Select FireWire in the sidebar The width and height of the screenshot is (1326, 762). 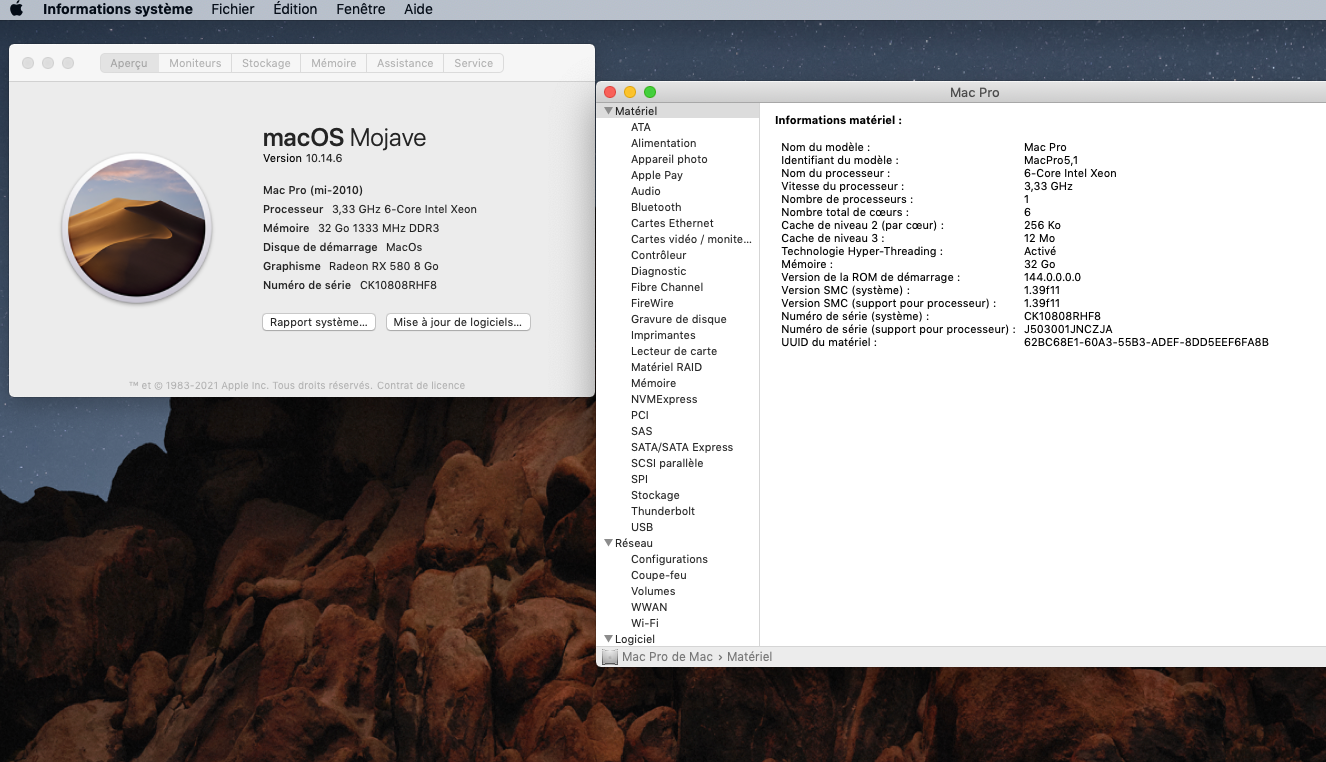(x=652, y=303)
